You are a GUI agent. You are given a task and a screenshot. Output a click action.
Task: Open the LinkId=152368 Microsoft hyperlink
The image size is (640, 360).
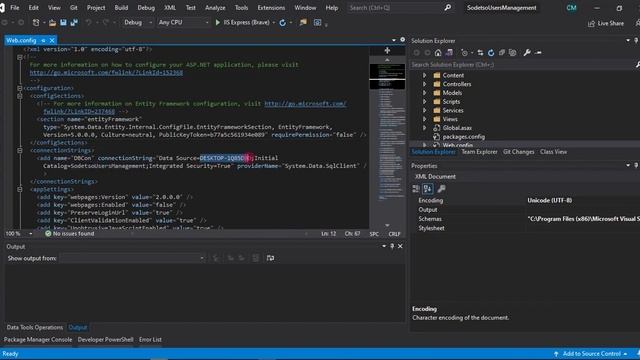click(x=106, y=73)
